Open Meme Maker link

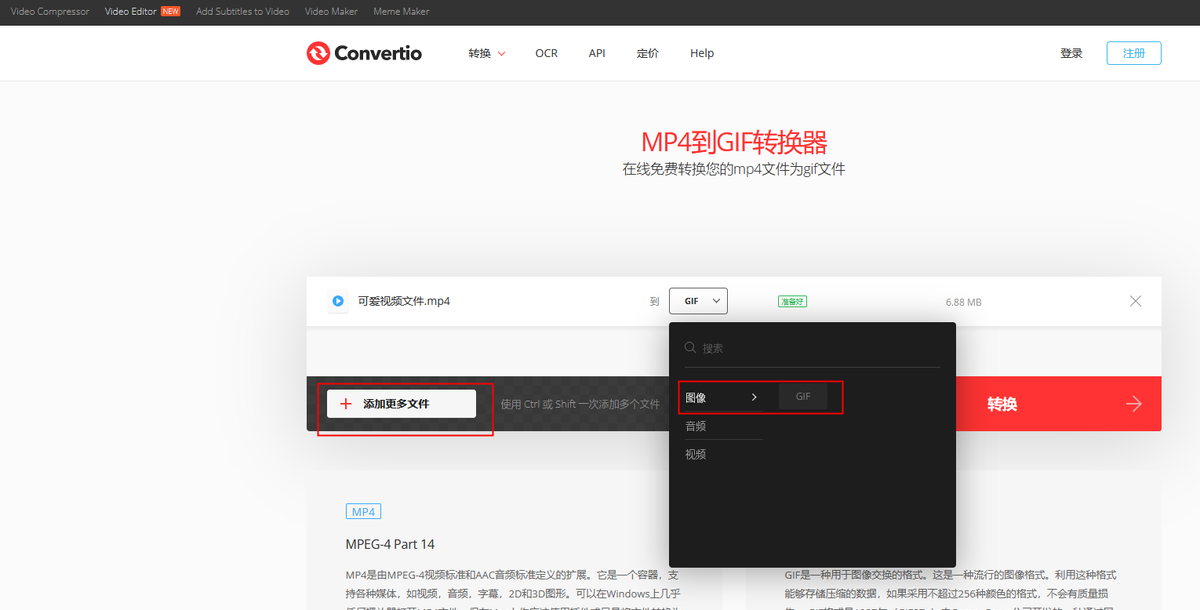tap(401, 12)
